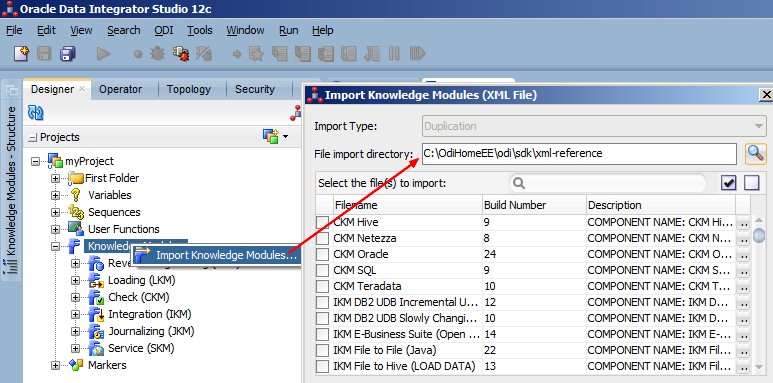Click the Deselect All empty box icon
The image size is (773, 383).
point(751,183)
